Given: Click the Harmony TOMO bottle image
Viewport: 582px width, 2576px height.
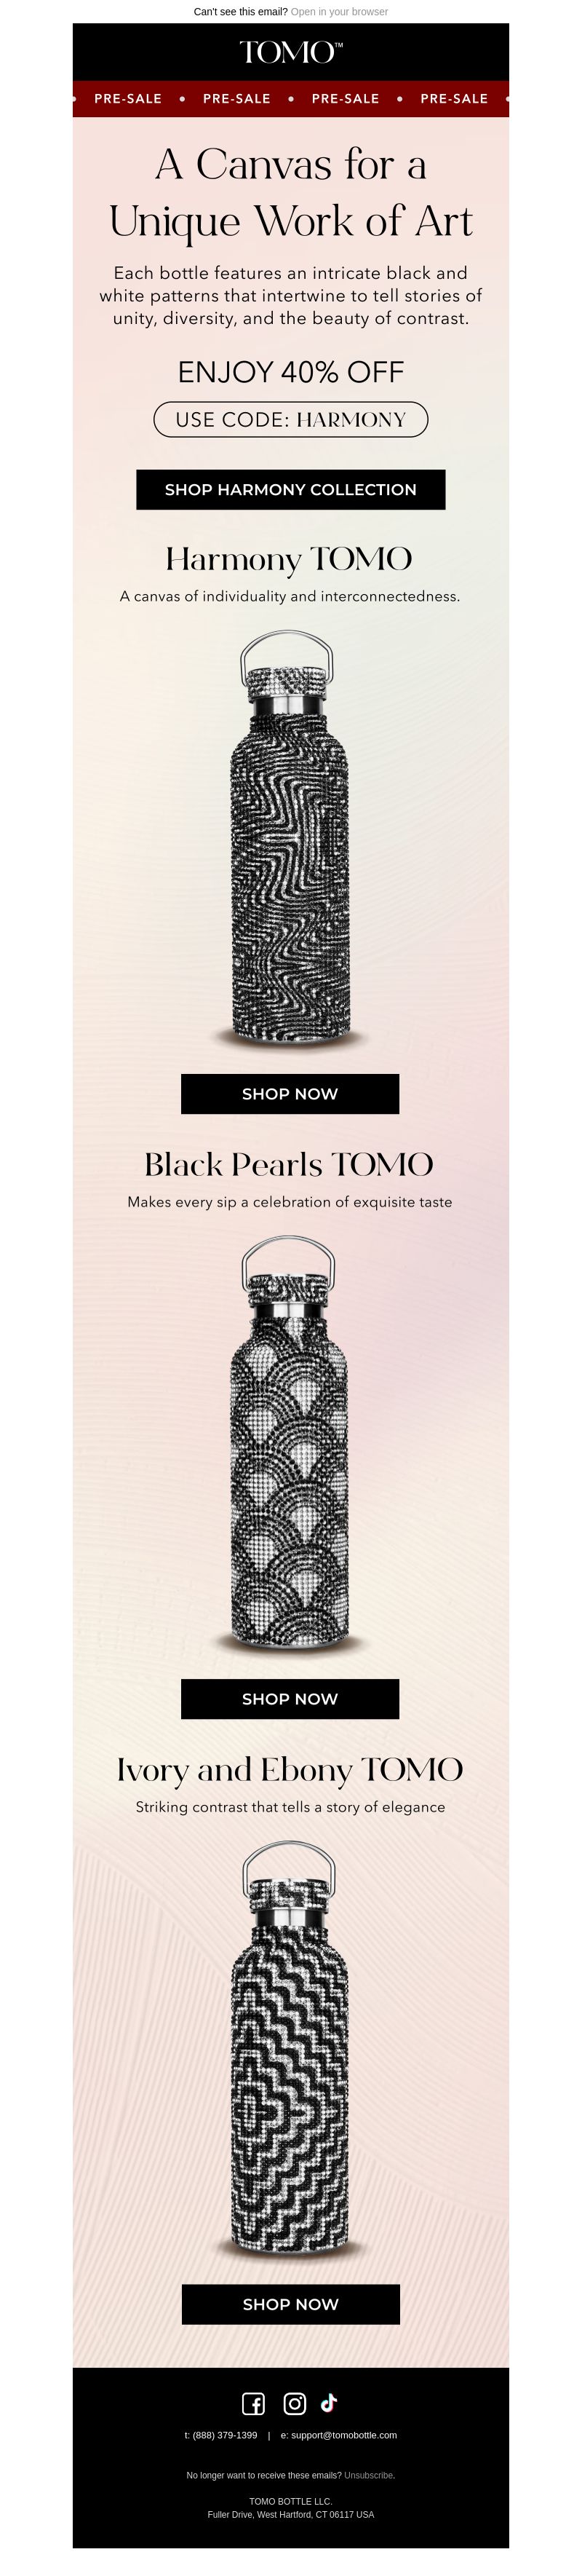Looking at the screenshot, I should tap(290, 838).
